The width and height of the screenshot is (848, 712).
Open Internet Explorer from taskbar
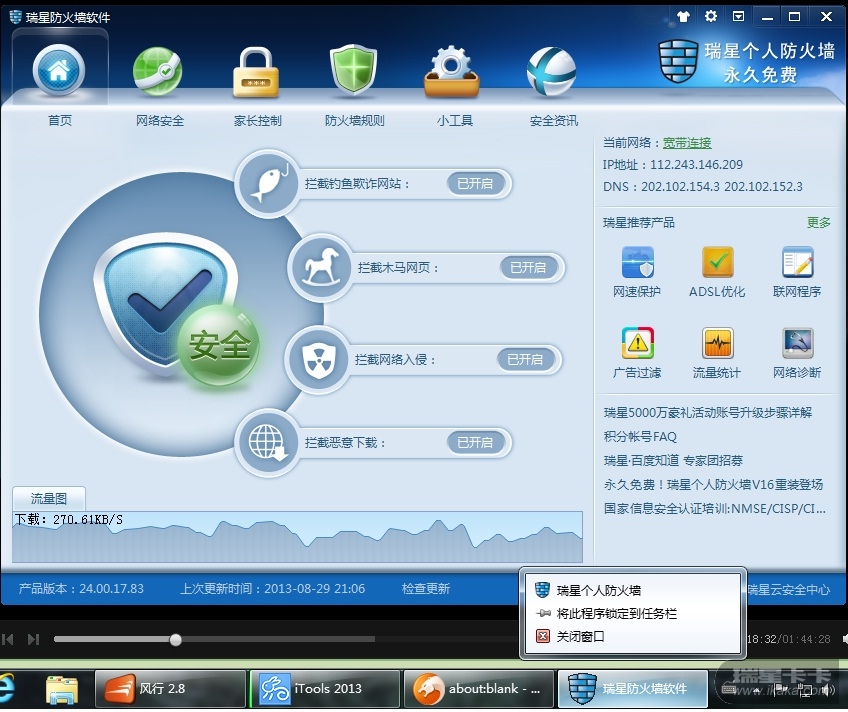[8, 688]
